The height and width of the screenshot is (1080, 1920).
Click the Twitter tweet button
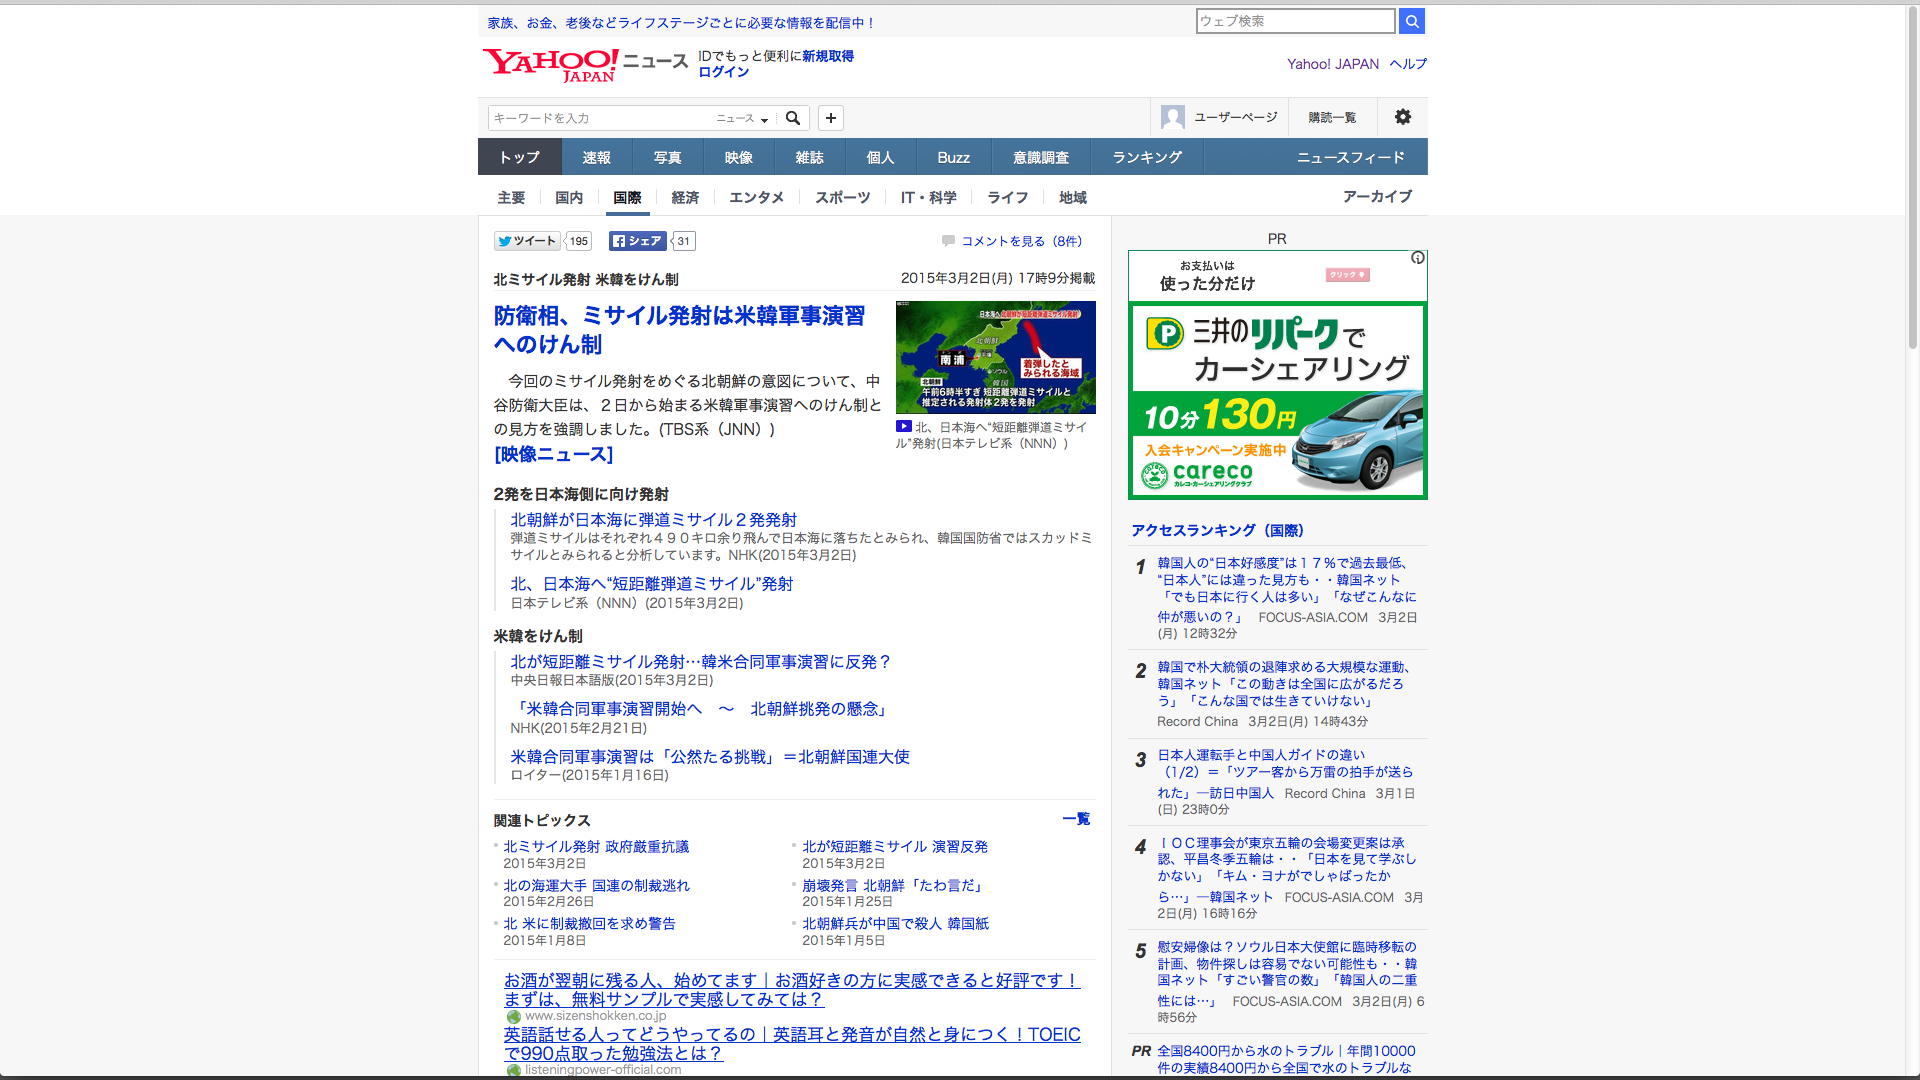tap(527, 241)
